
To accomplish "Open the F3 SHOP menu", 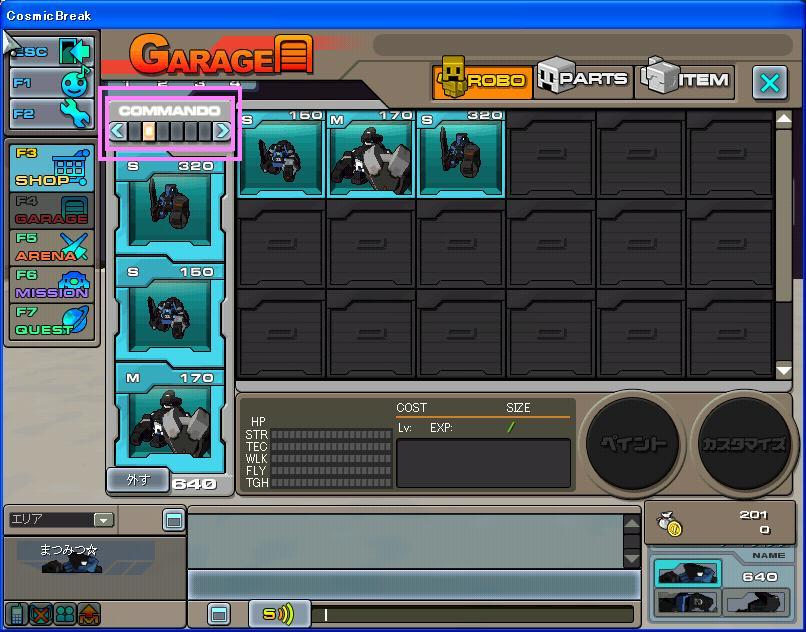I will [x=52, y=168].
